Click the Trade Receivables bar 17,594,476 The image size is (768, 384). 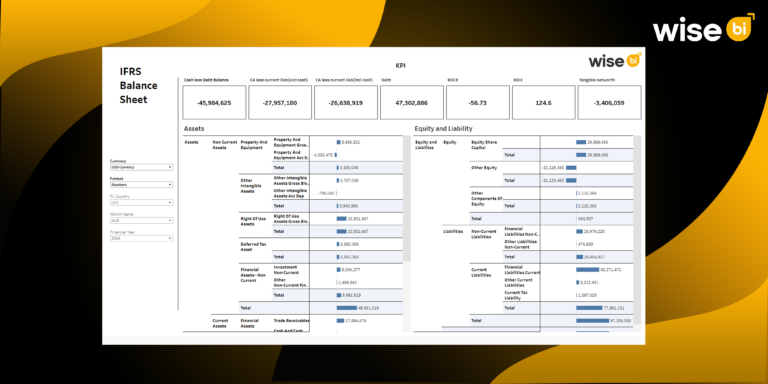click(340, 320)
